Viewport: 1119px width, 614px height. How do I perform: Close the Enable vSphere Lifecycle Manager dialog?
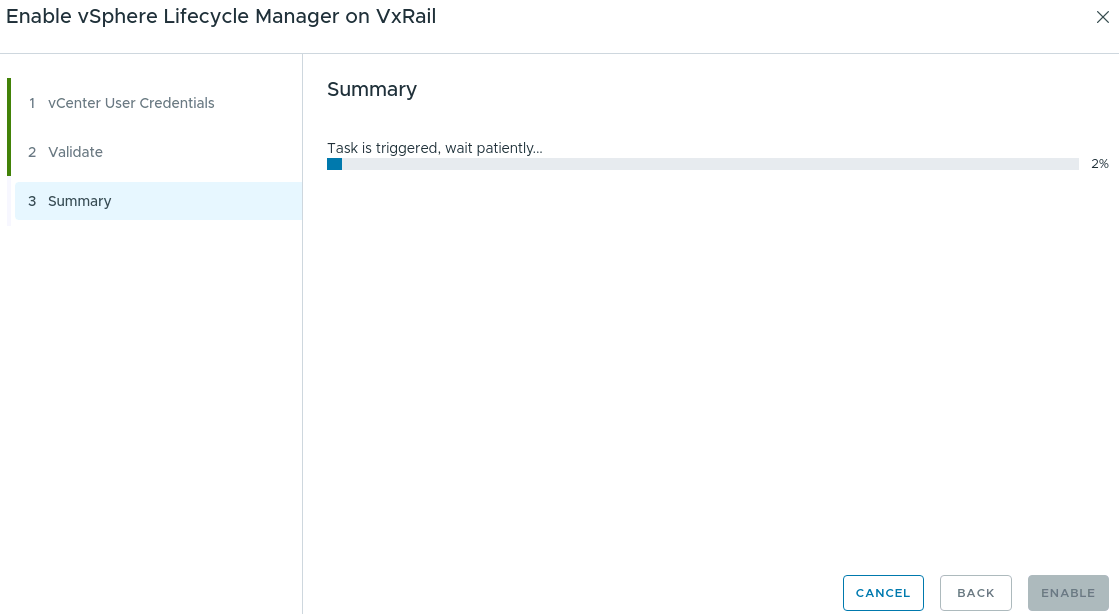coord(1103,17)
